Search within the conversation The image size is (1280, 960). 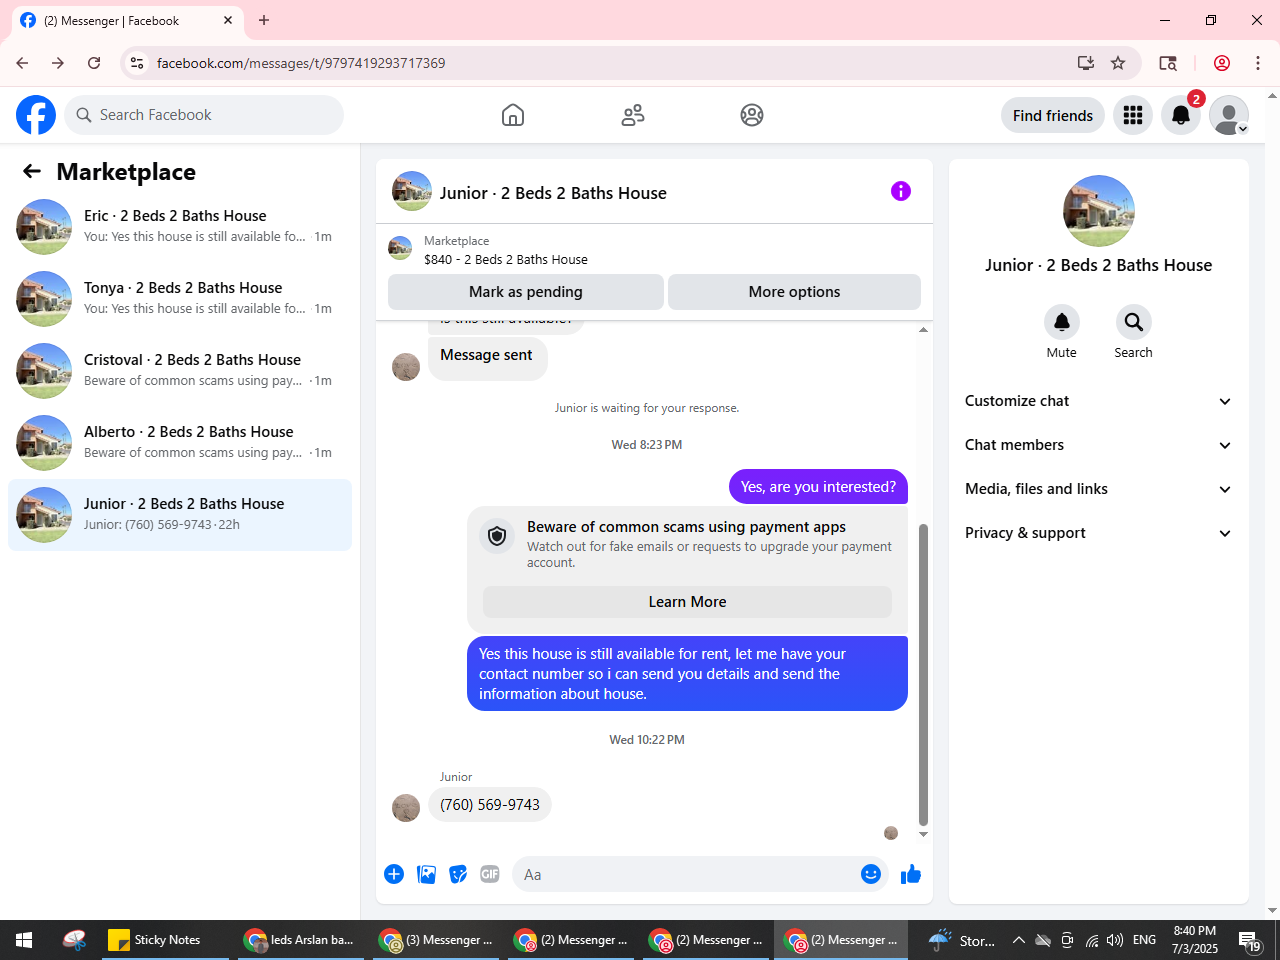(x=1134, y=322)
